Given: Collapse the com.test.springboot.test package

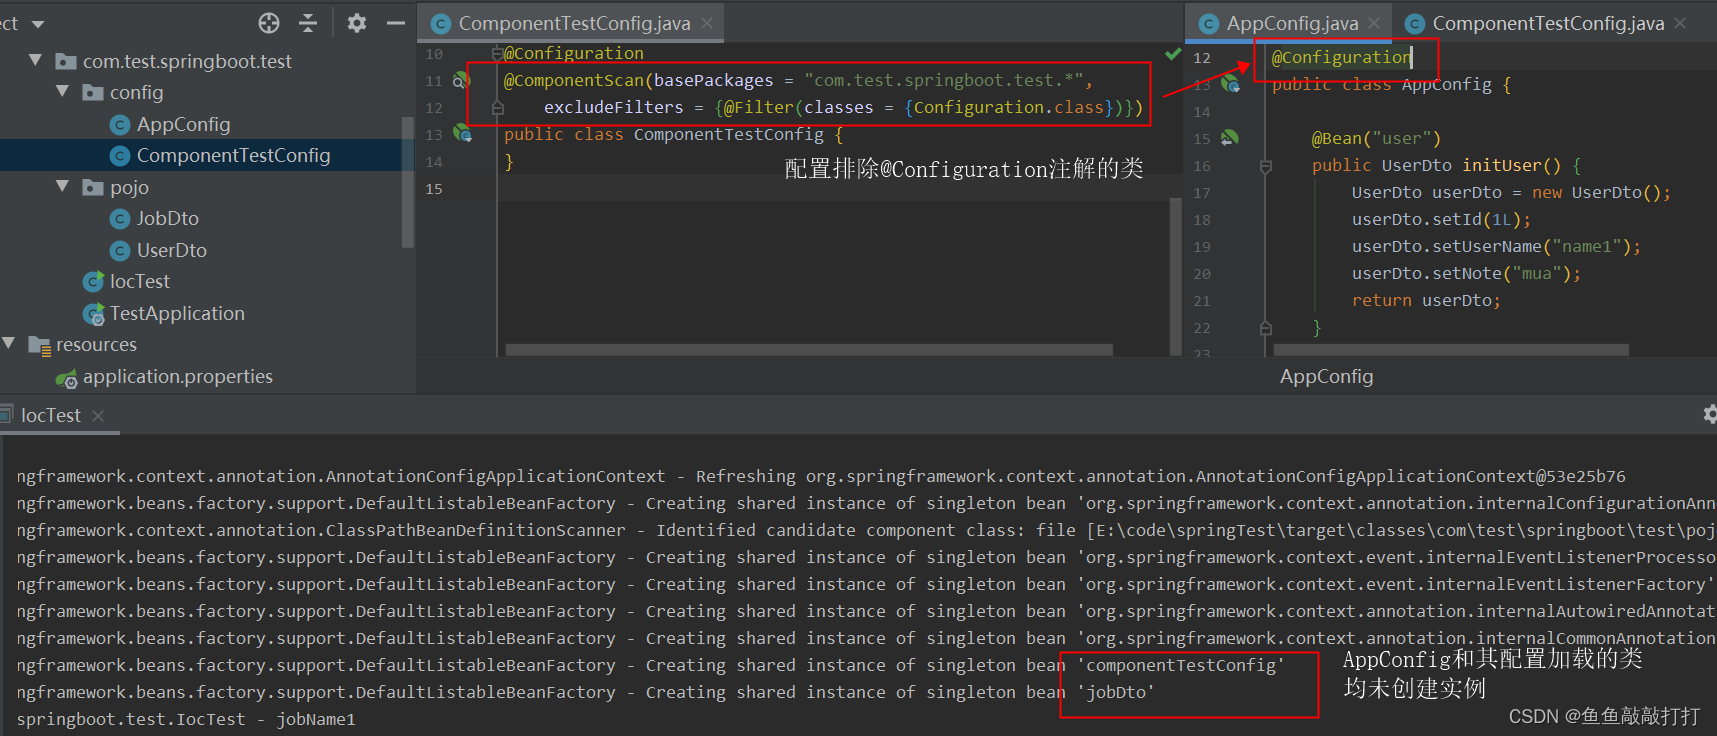Looking at the screenshot, I should click(35, 61).
